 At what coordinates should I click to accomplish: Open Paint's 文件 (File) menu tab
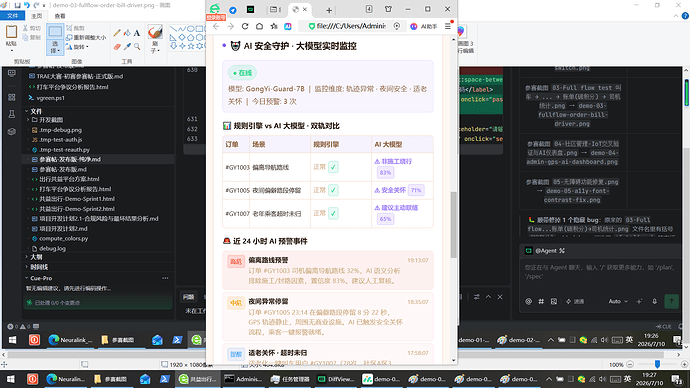(12, 16)
